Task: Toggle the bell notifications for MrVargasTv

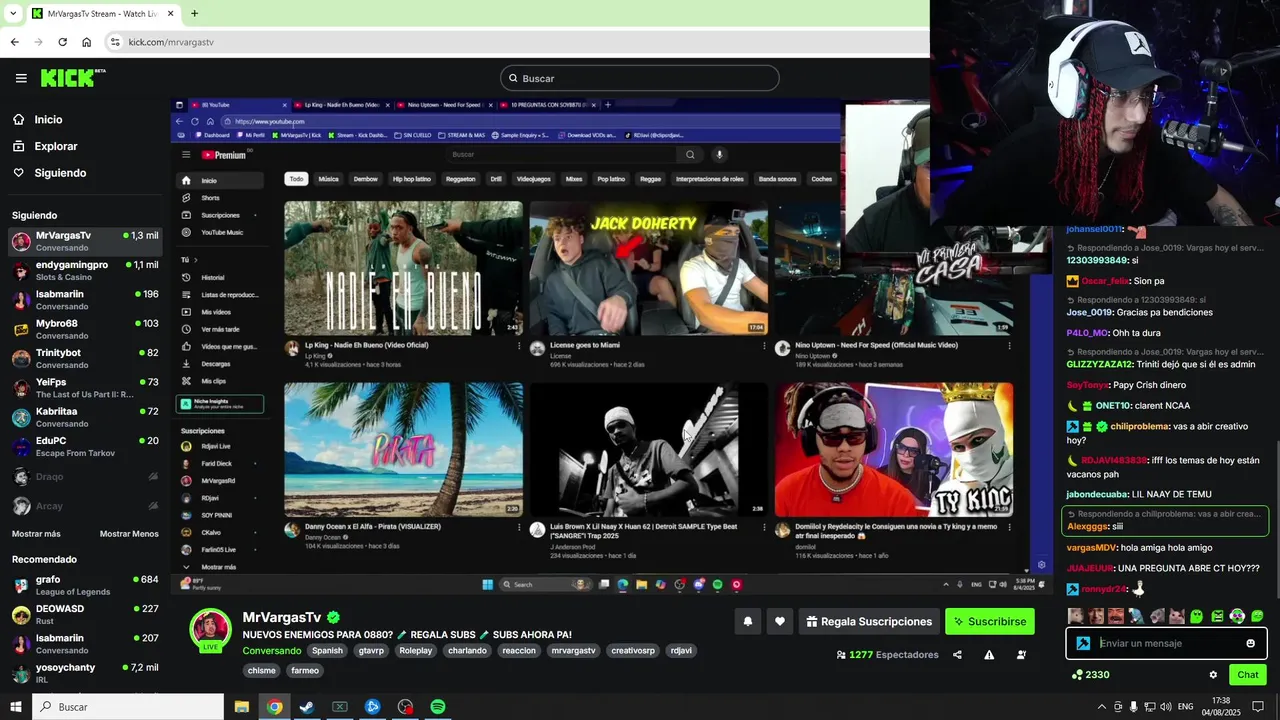Action: (x=747, y=621)
